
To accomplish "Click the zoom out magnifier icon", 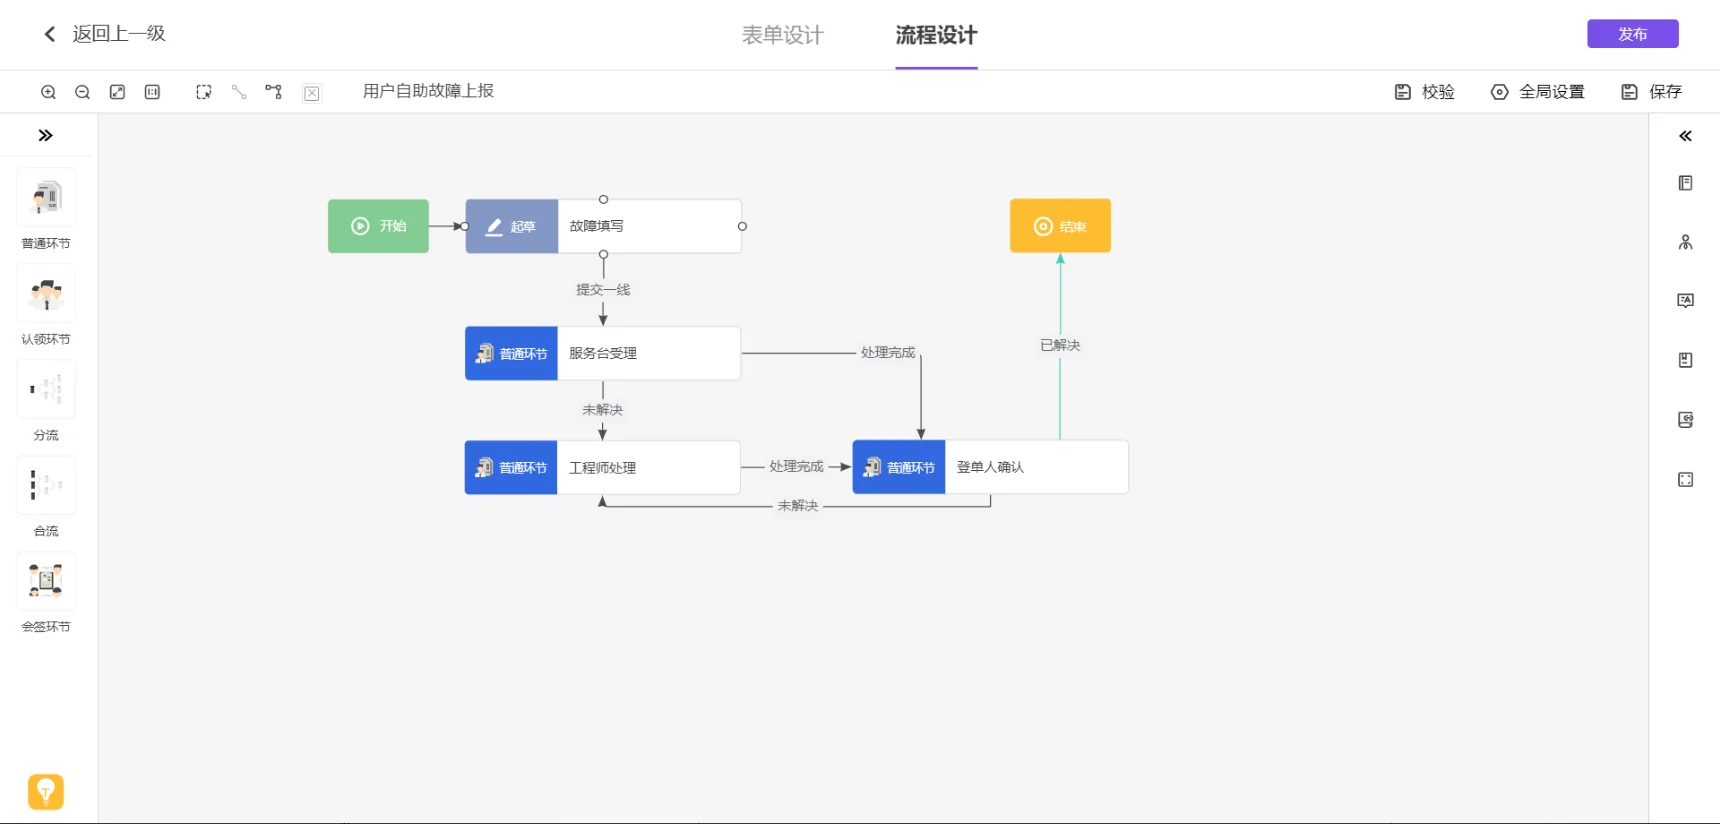I will (83, 92).
